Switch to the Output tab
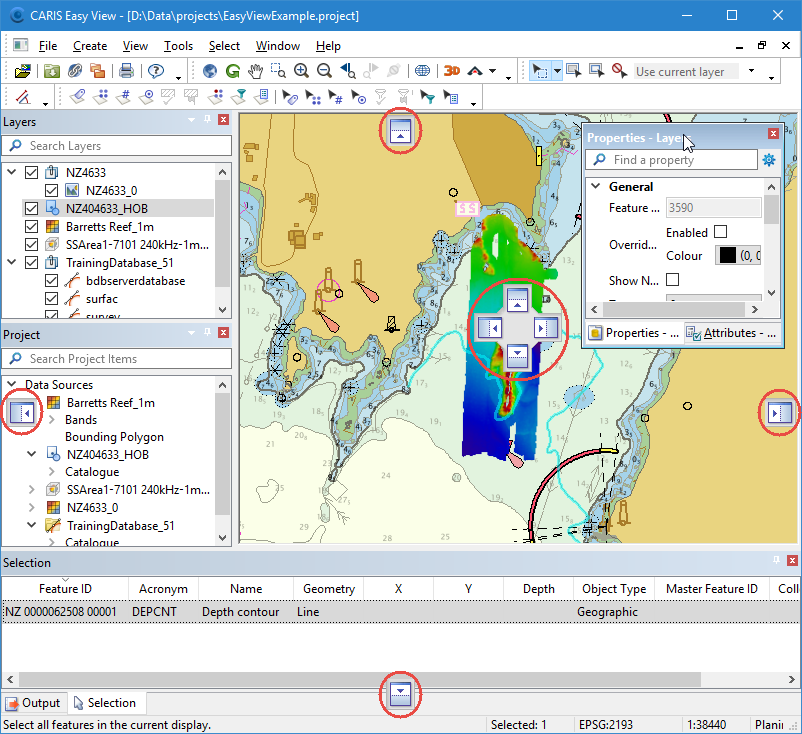Viewport: 802px width, 734px height. (x=34, y=703)
